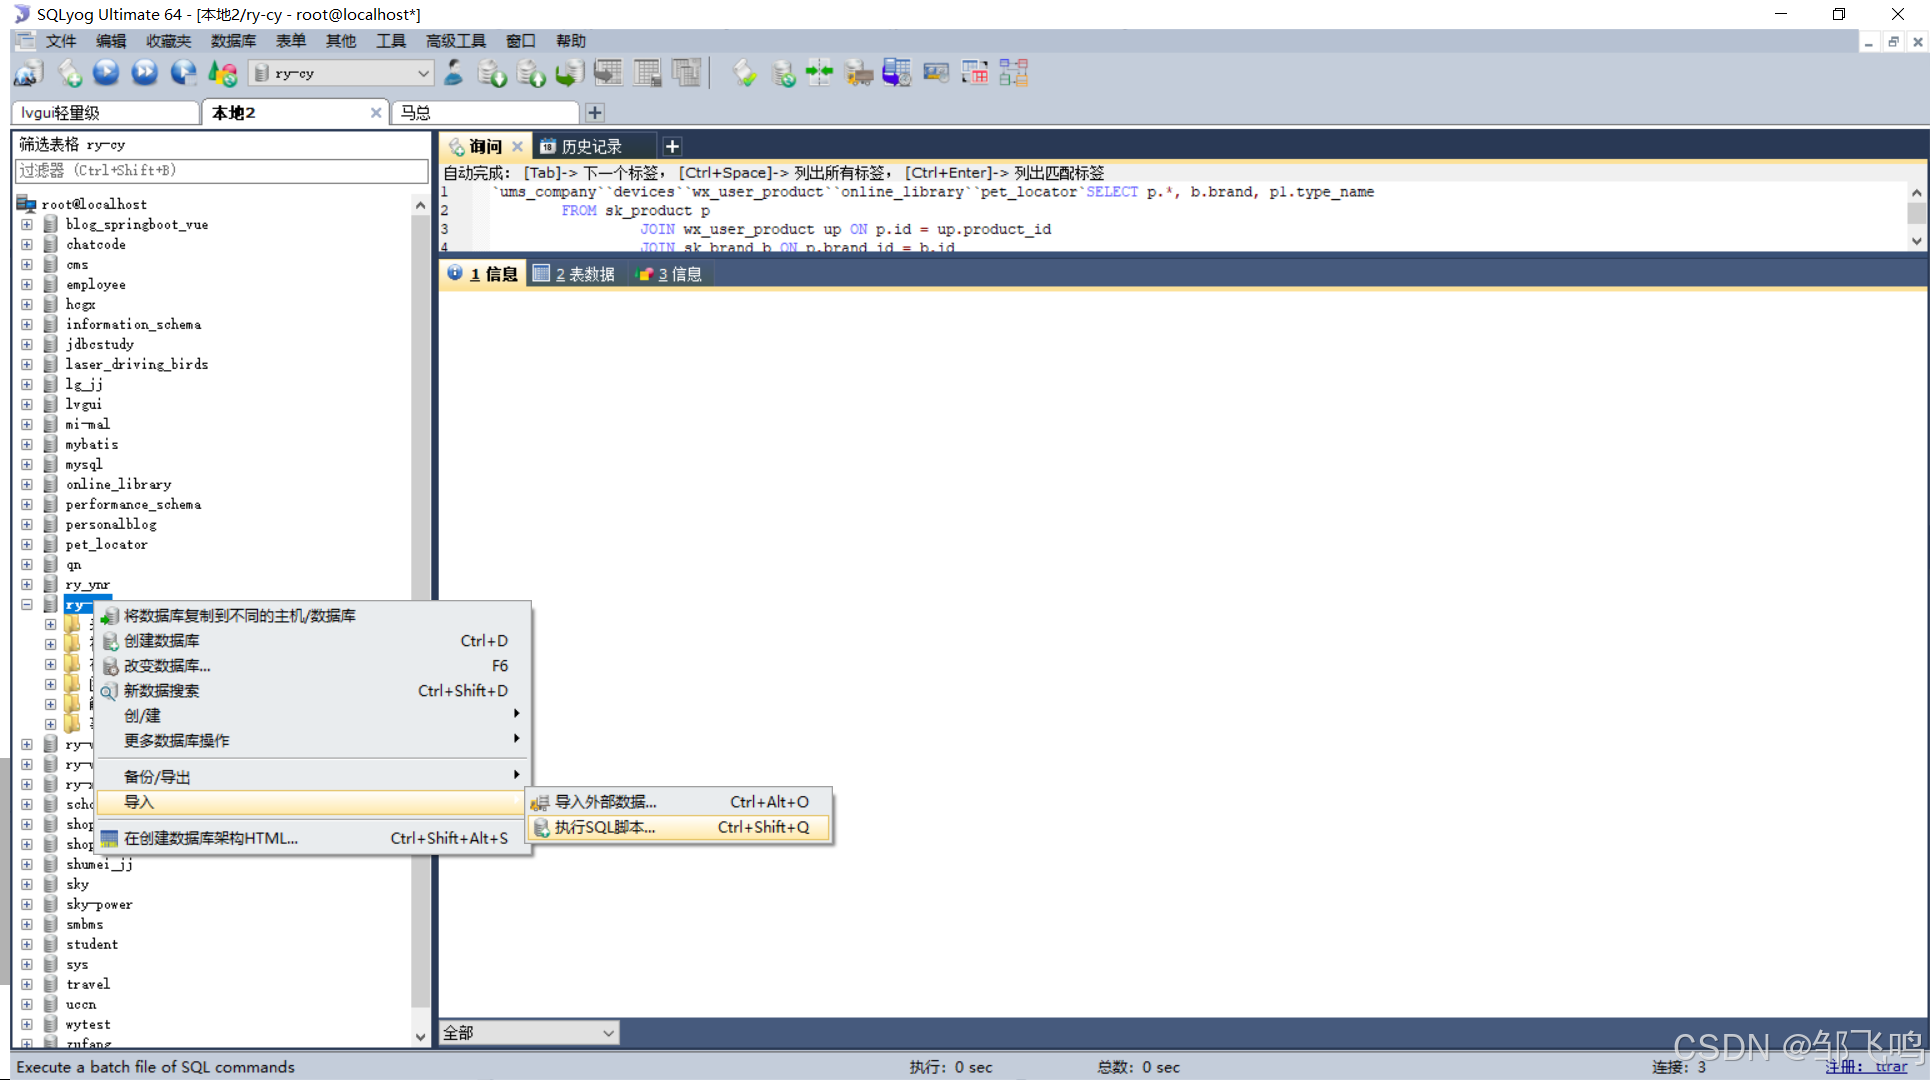Viewport: 1930px width, 1080px height.
Task: Click the database synchronization icon
Action: click(783, 73)
